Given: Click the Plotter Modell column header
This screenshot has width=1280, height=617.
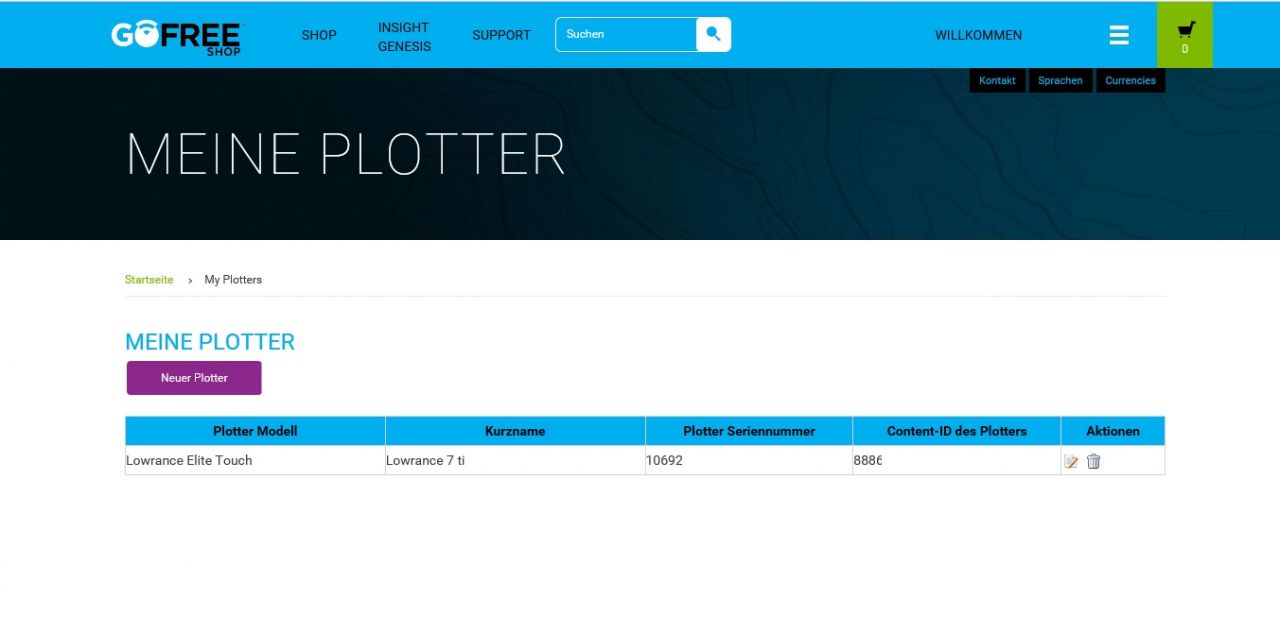Looking at the screenshot, I should click(x=255, y=431).
